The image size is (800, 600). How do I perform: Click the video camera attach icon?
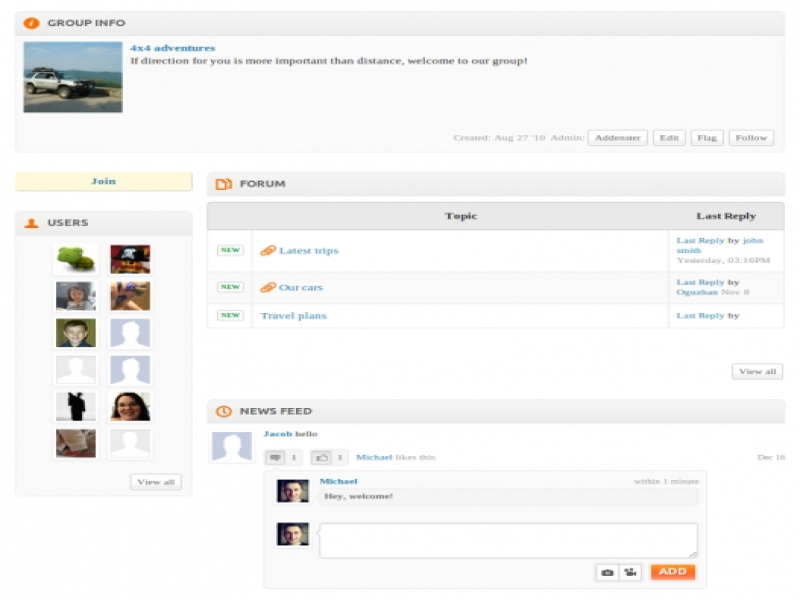coord(630,572)
